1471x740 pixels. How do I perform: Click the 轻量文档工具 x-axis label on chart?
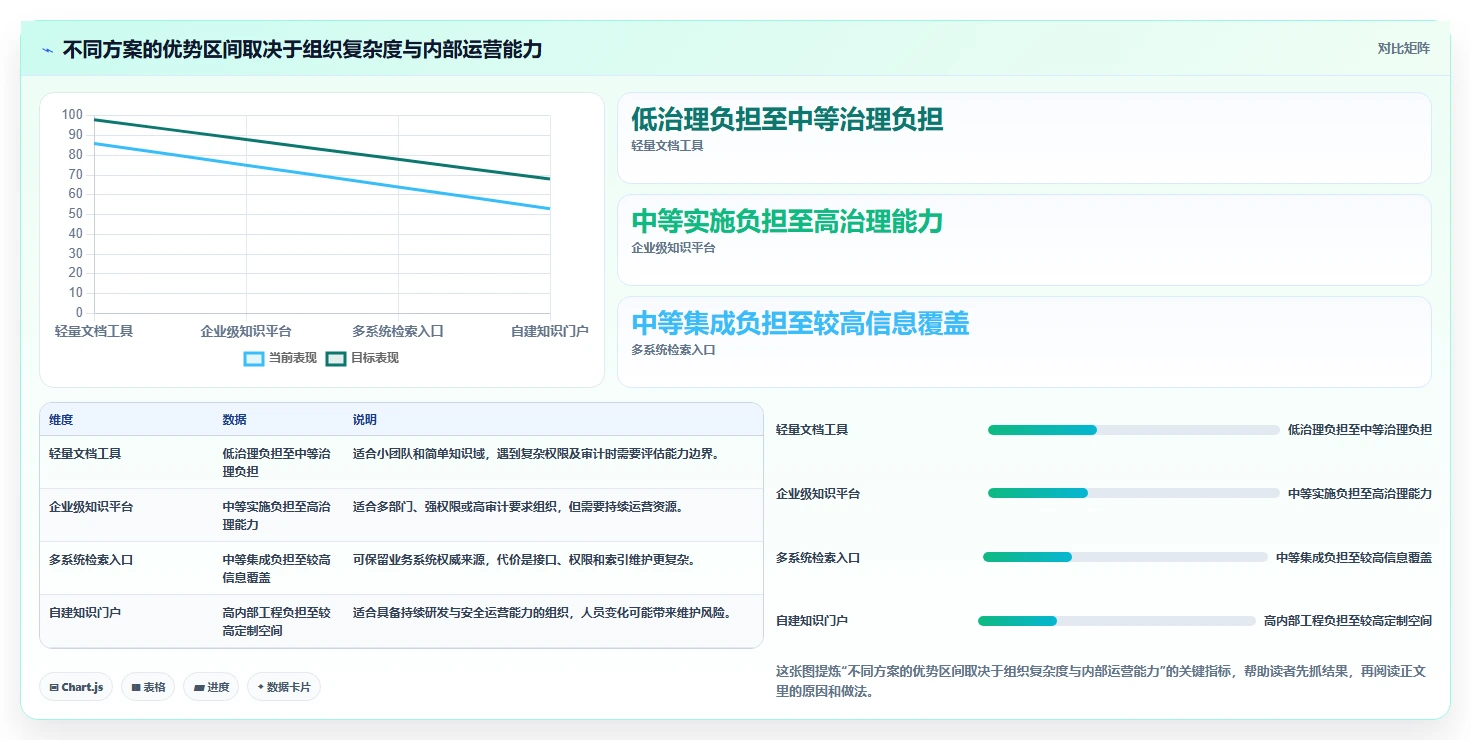[94, 331]
